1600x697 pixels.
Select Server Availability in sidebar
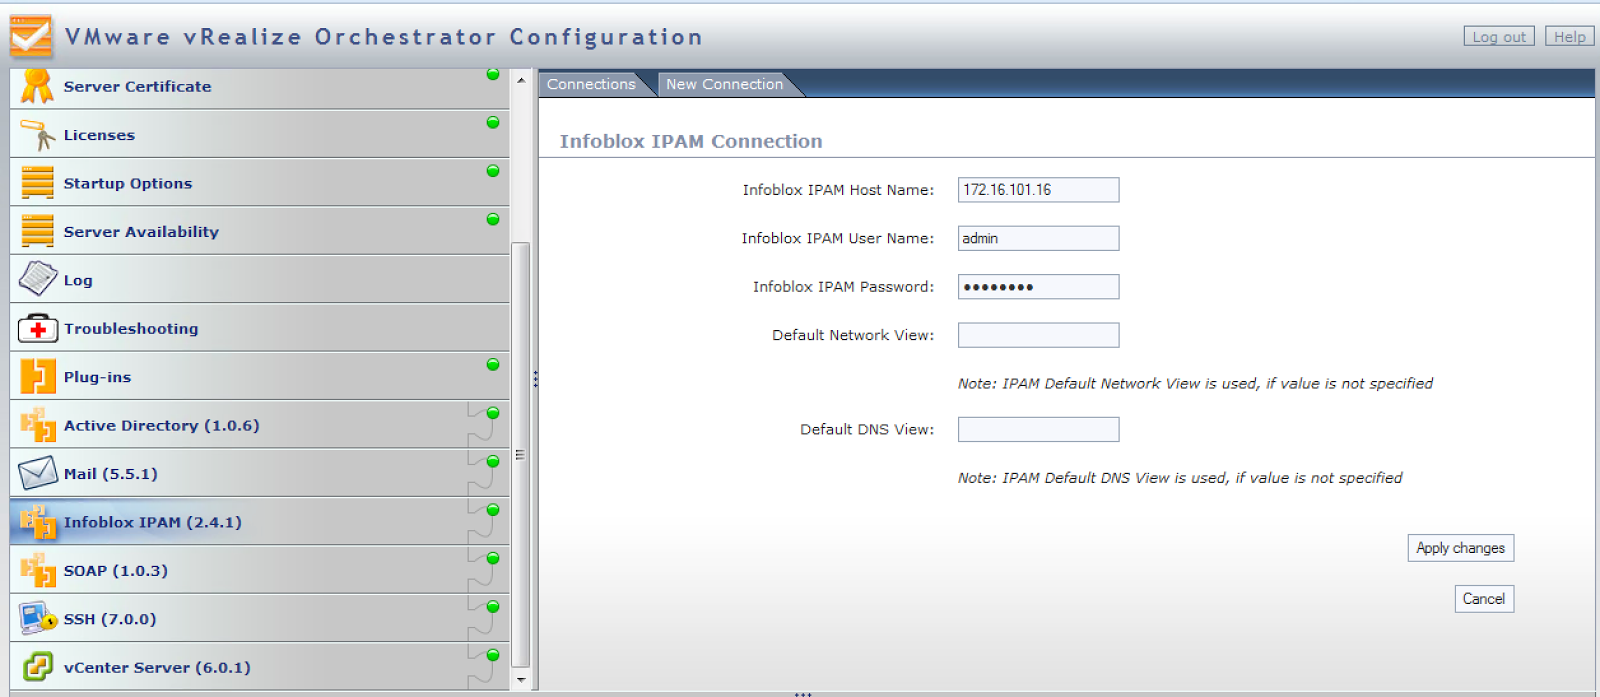260,231
